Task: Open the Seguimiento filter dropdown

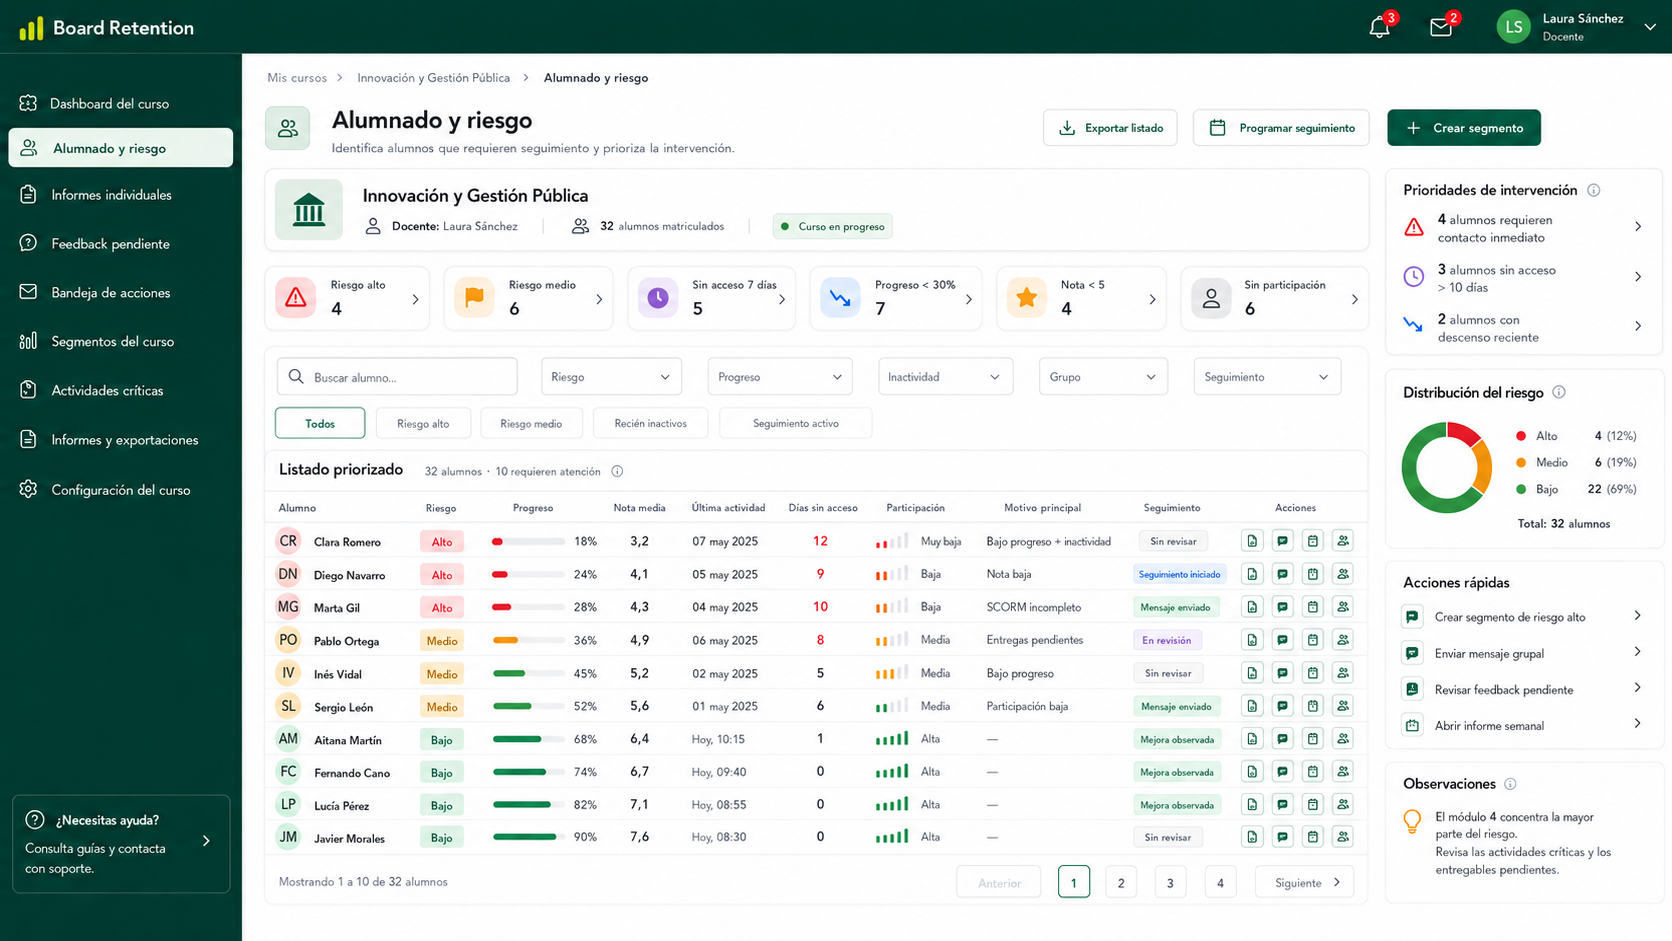Action: [x=1267, y=377]
